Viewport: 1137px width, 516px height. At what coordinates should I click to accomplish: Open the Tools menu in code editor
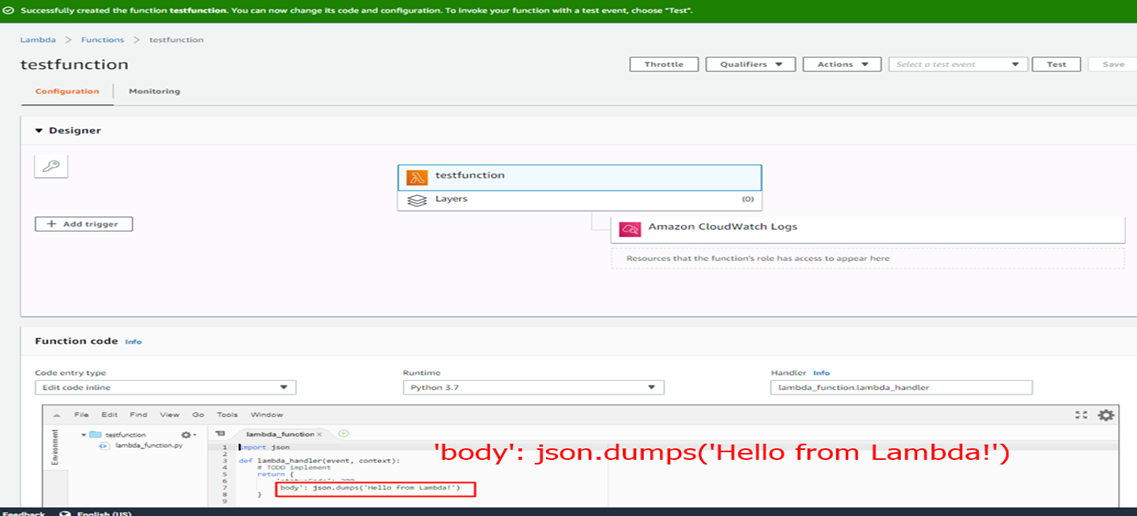point(227,414)
